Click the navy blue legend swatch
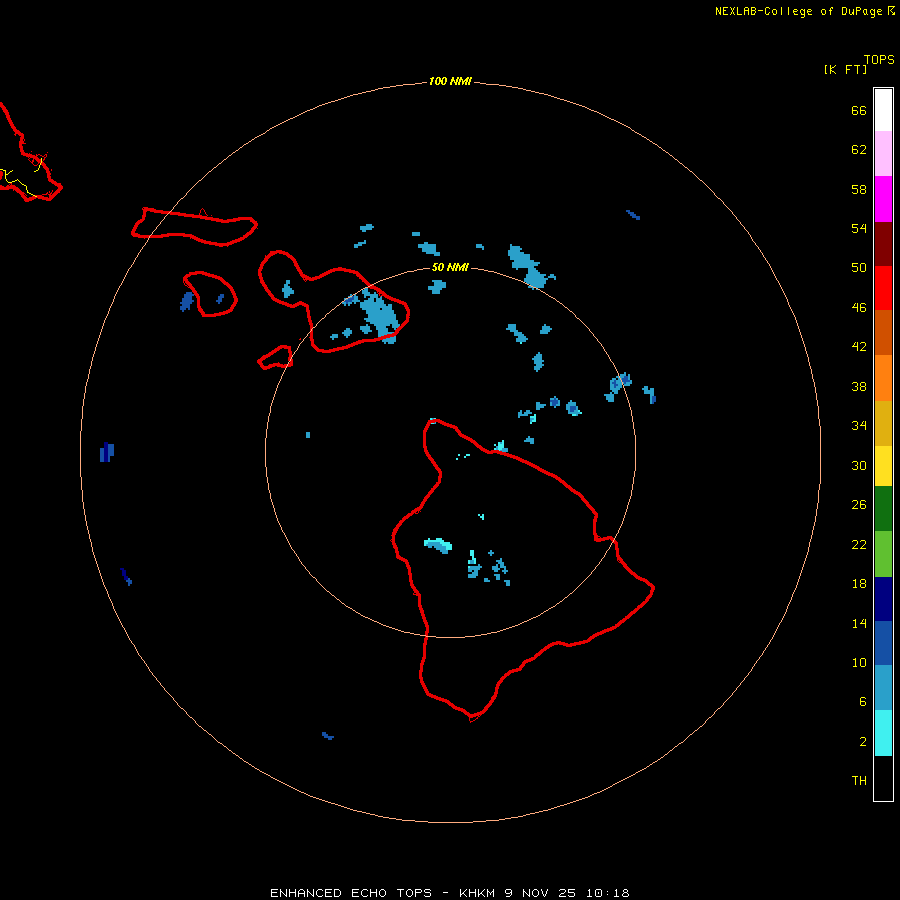Viewport: 900px width, 900px height. (x=883, y=599)
